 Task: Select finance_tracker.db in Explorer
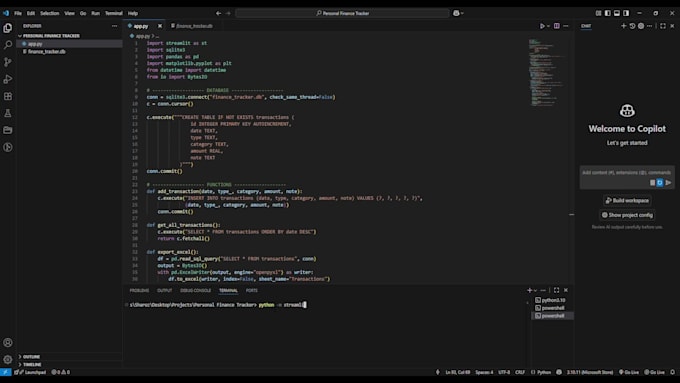pyautogui.click(x=46, y=52)
